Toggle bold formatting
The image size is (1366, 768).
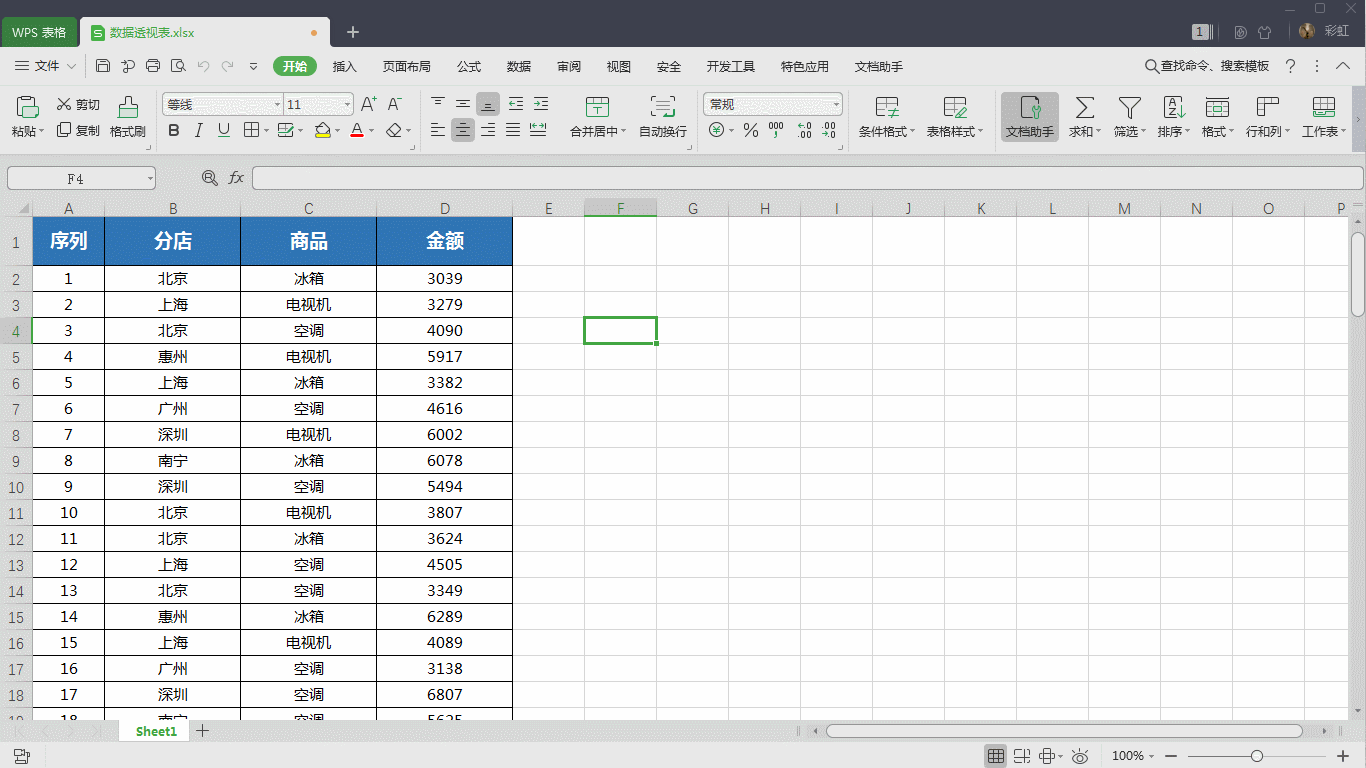click(x=173, y=130)
